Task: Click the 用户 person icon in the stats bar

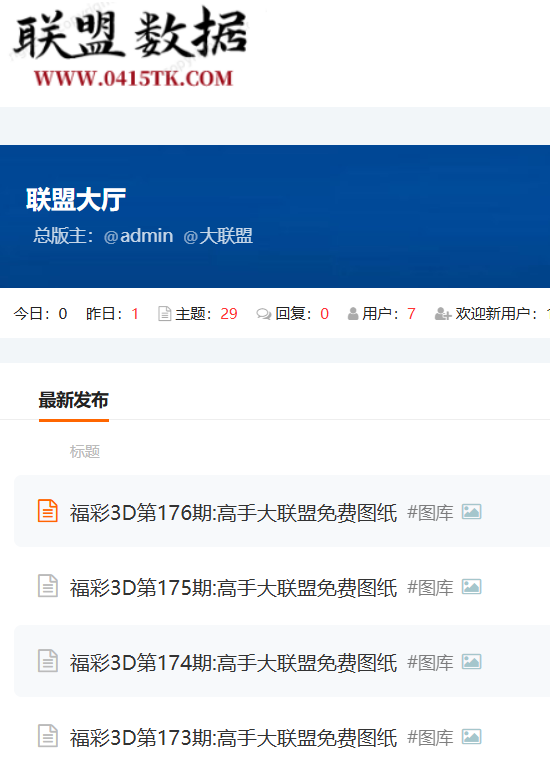Action: [x=353, y=314]
